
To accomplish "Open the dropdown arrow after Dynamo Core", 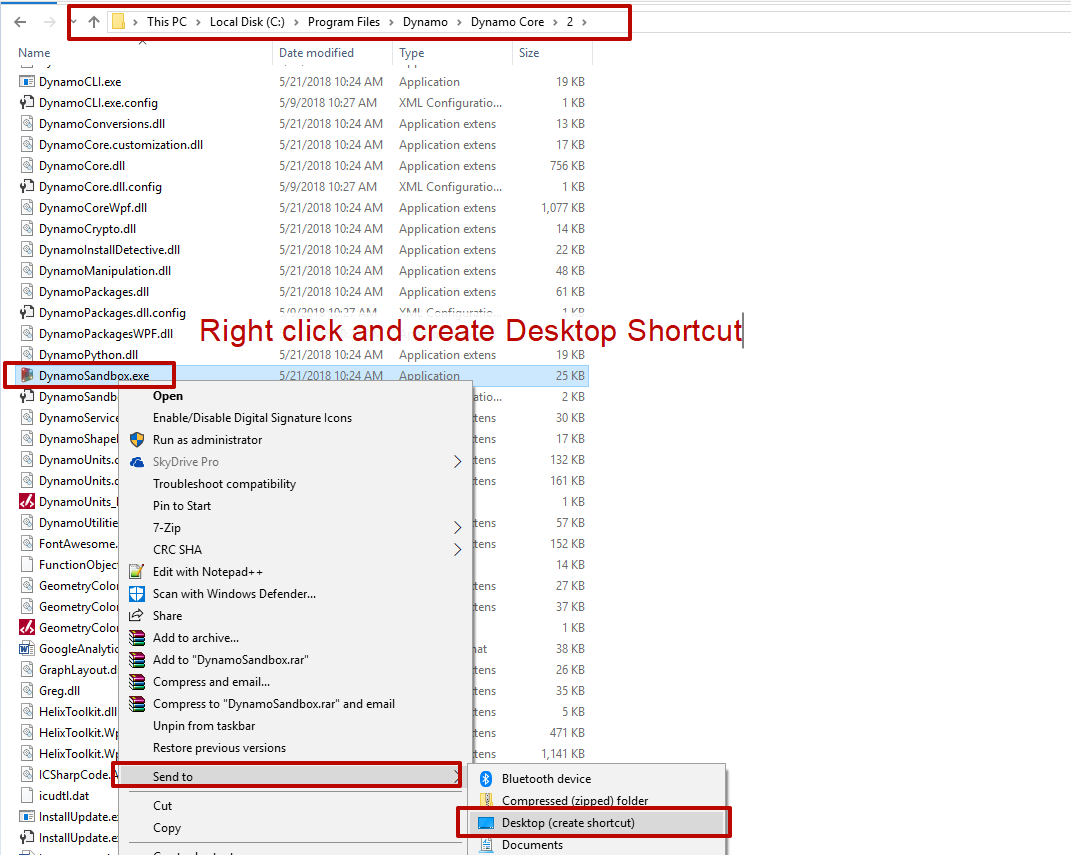I will pyautogui.click(x=555, y=22).
